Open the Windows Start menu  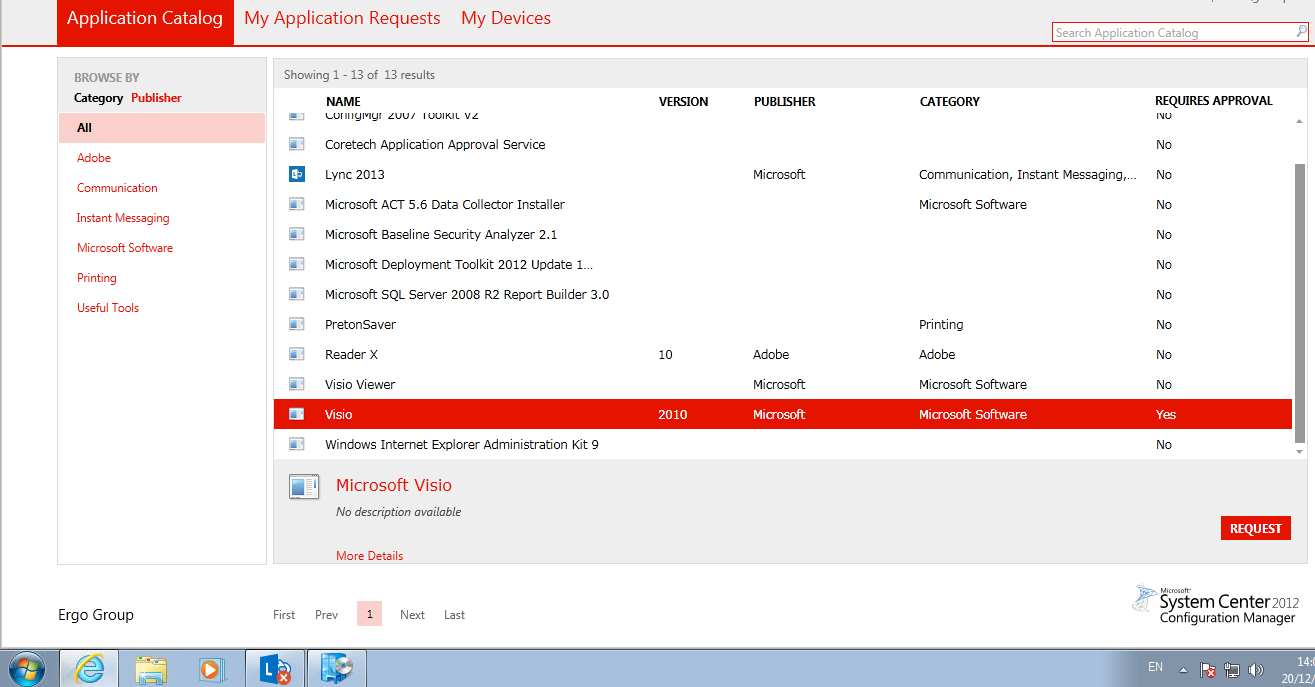point(27,668)
